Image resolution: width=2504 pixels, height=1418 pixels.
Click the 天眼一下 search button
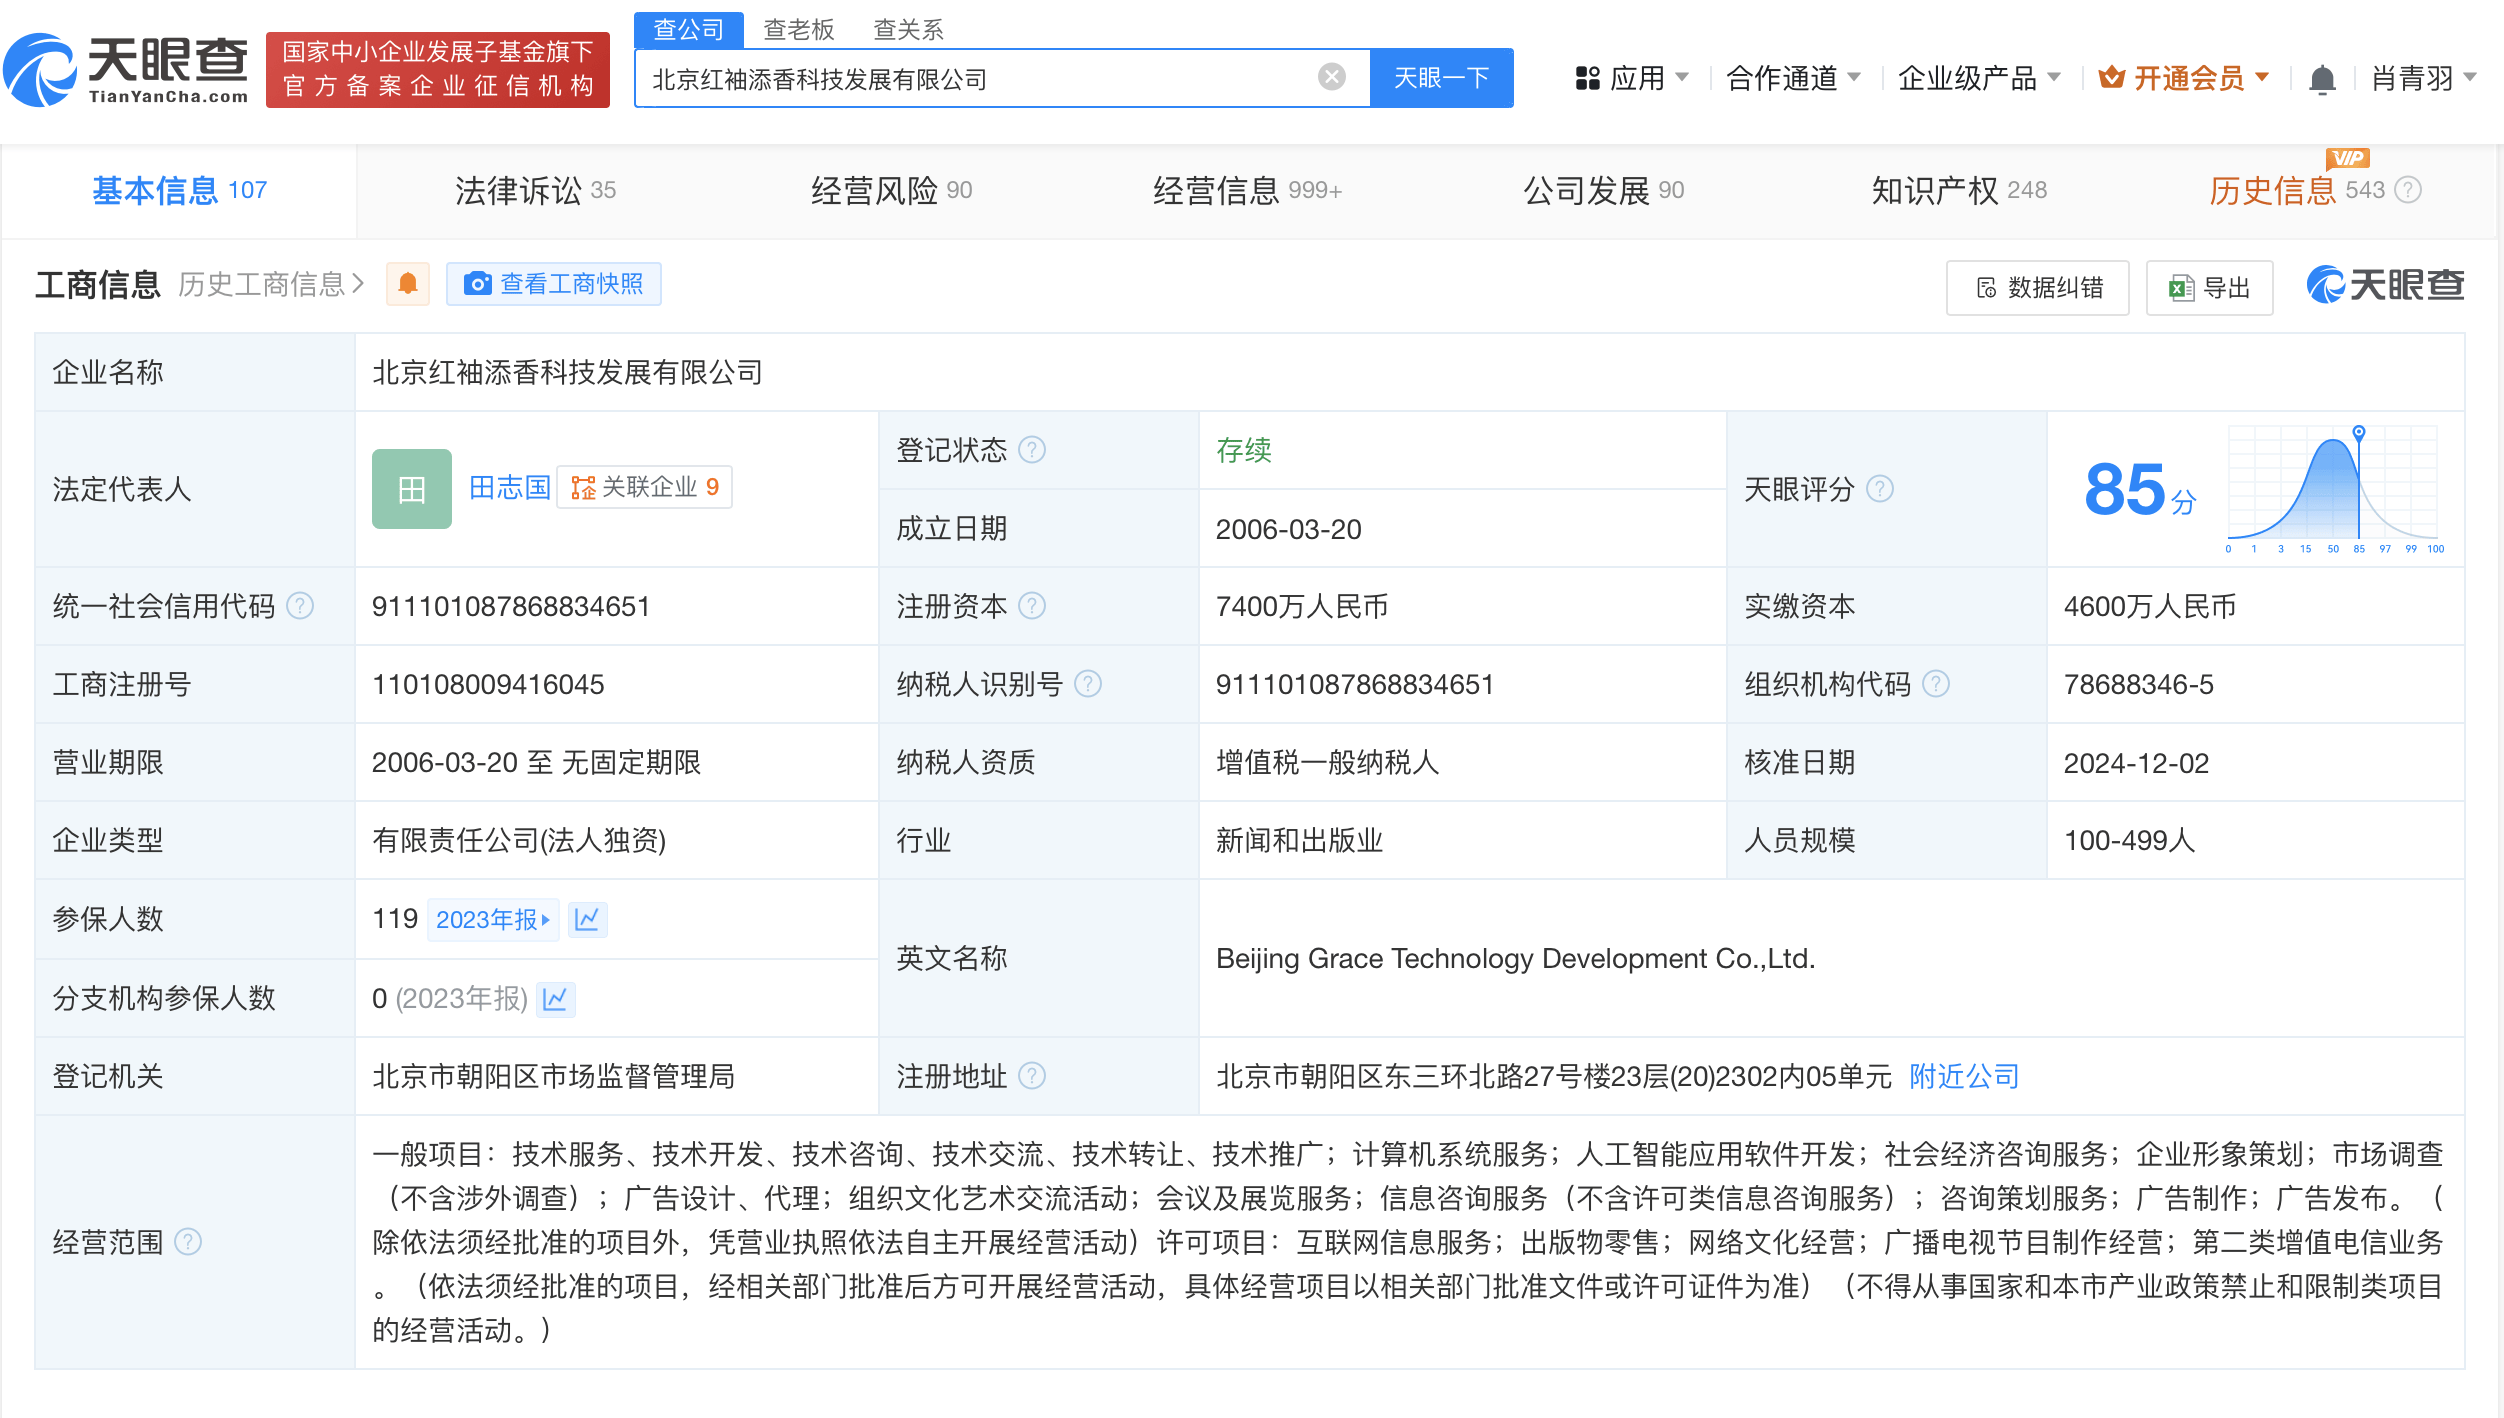1440,78
